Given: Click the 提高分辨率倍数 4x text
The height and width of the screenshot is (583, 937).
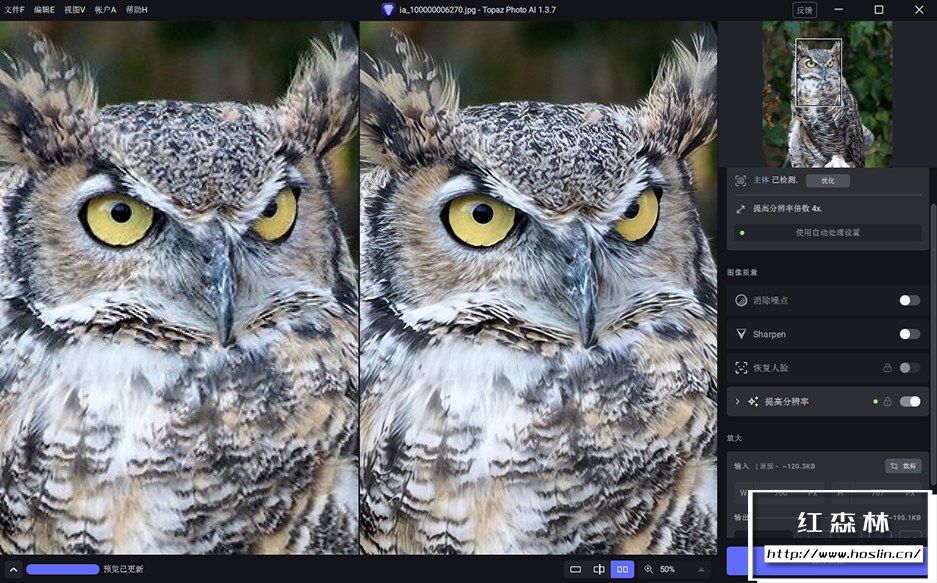Looking at the screenshot, I should [787, 208].
